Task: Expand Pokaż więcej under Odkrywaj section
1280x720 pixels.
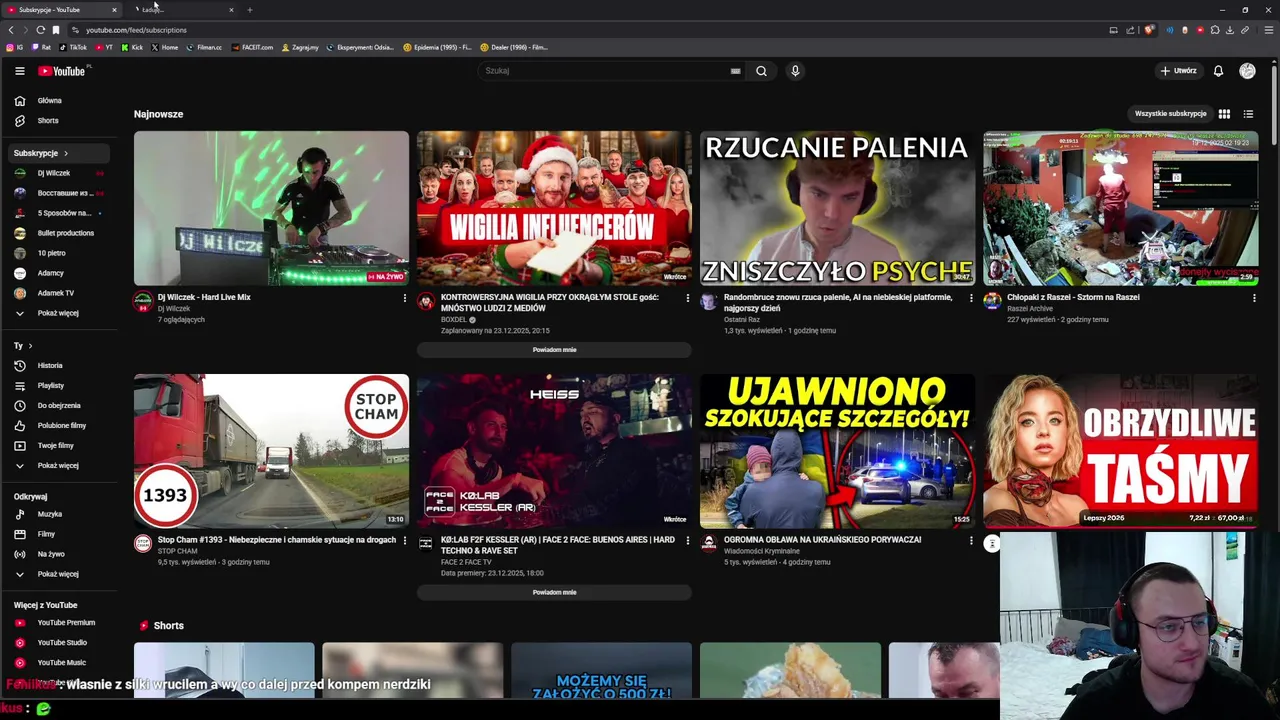Action: pos(58,574)
